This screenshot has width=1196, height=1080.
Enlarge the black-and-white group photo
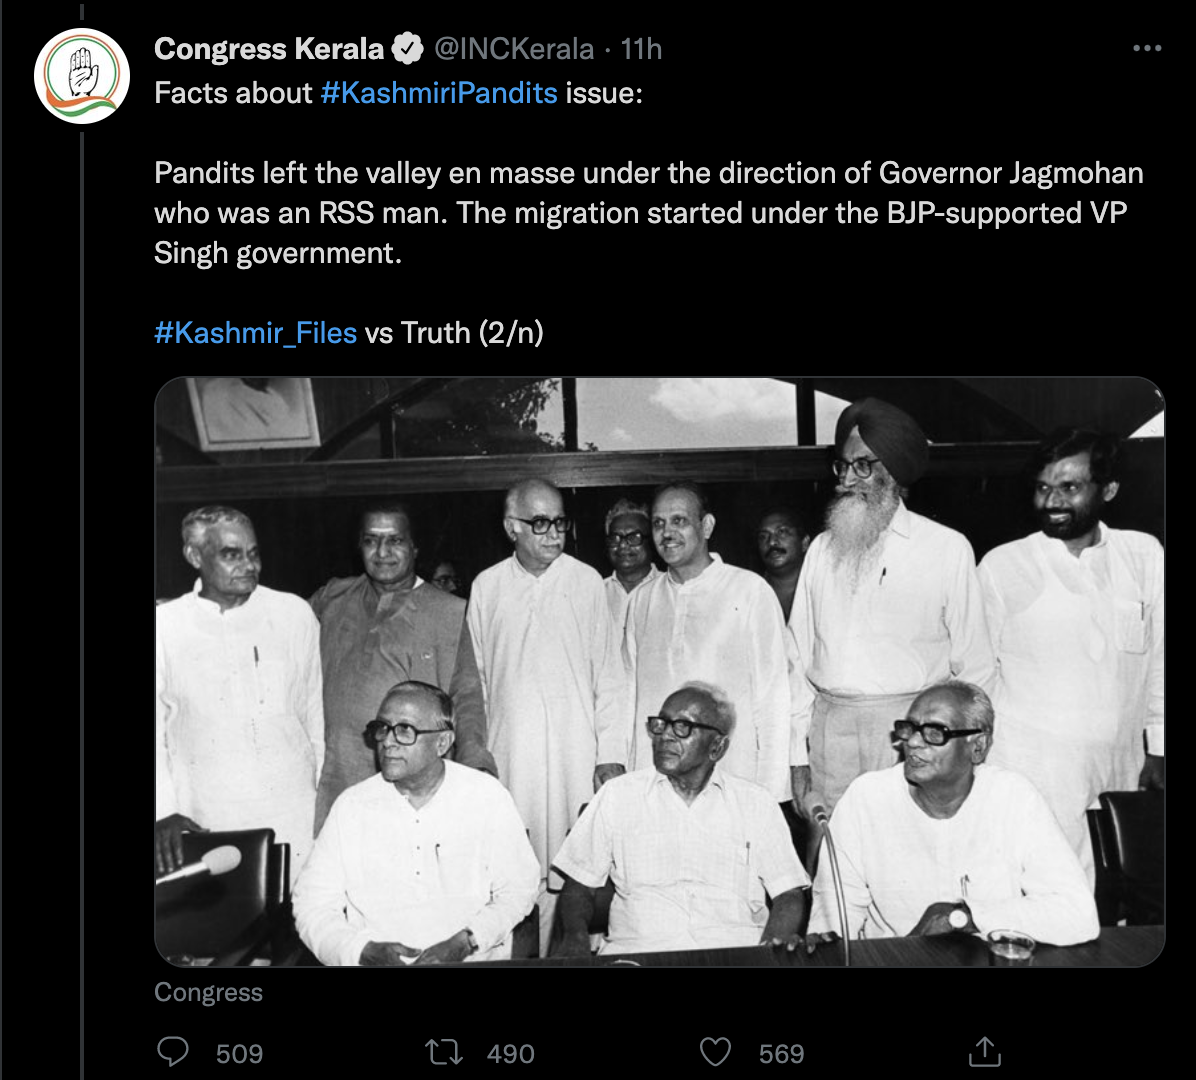pos(659,671)
